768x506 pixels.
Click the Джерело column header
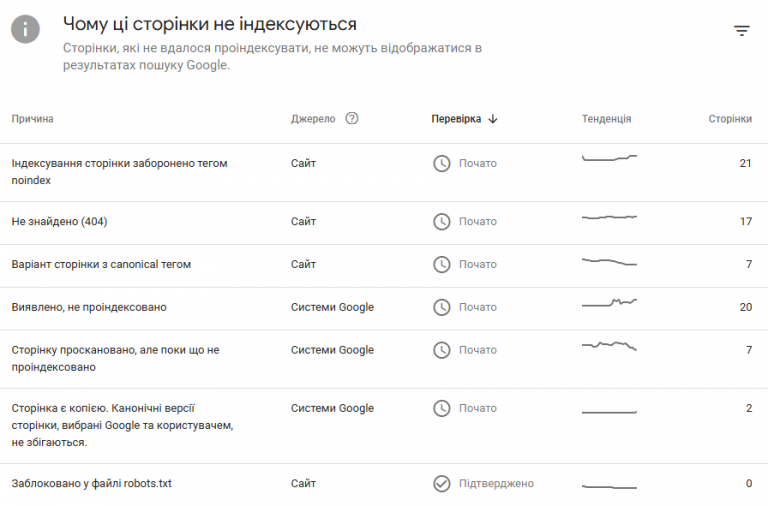313,119
